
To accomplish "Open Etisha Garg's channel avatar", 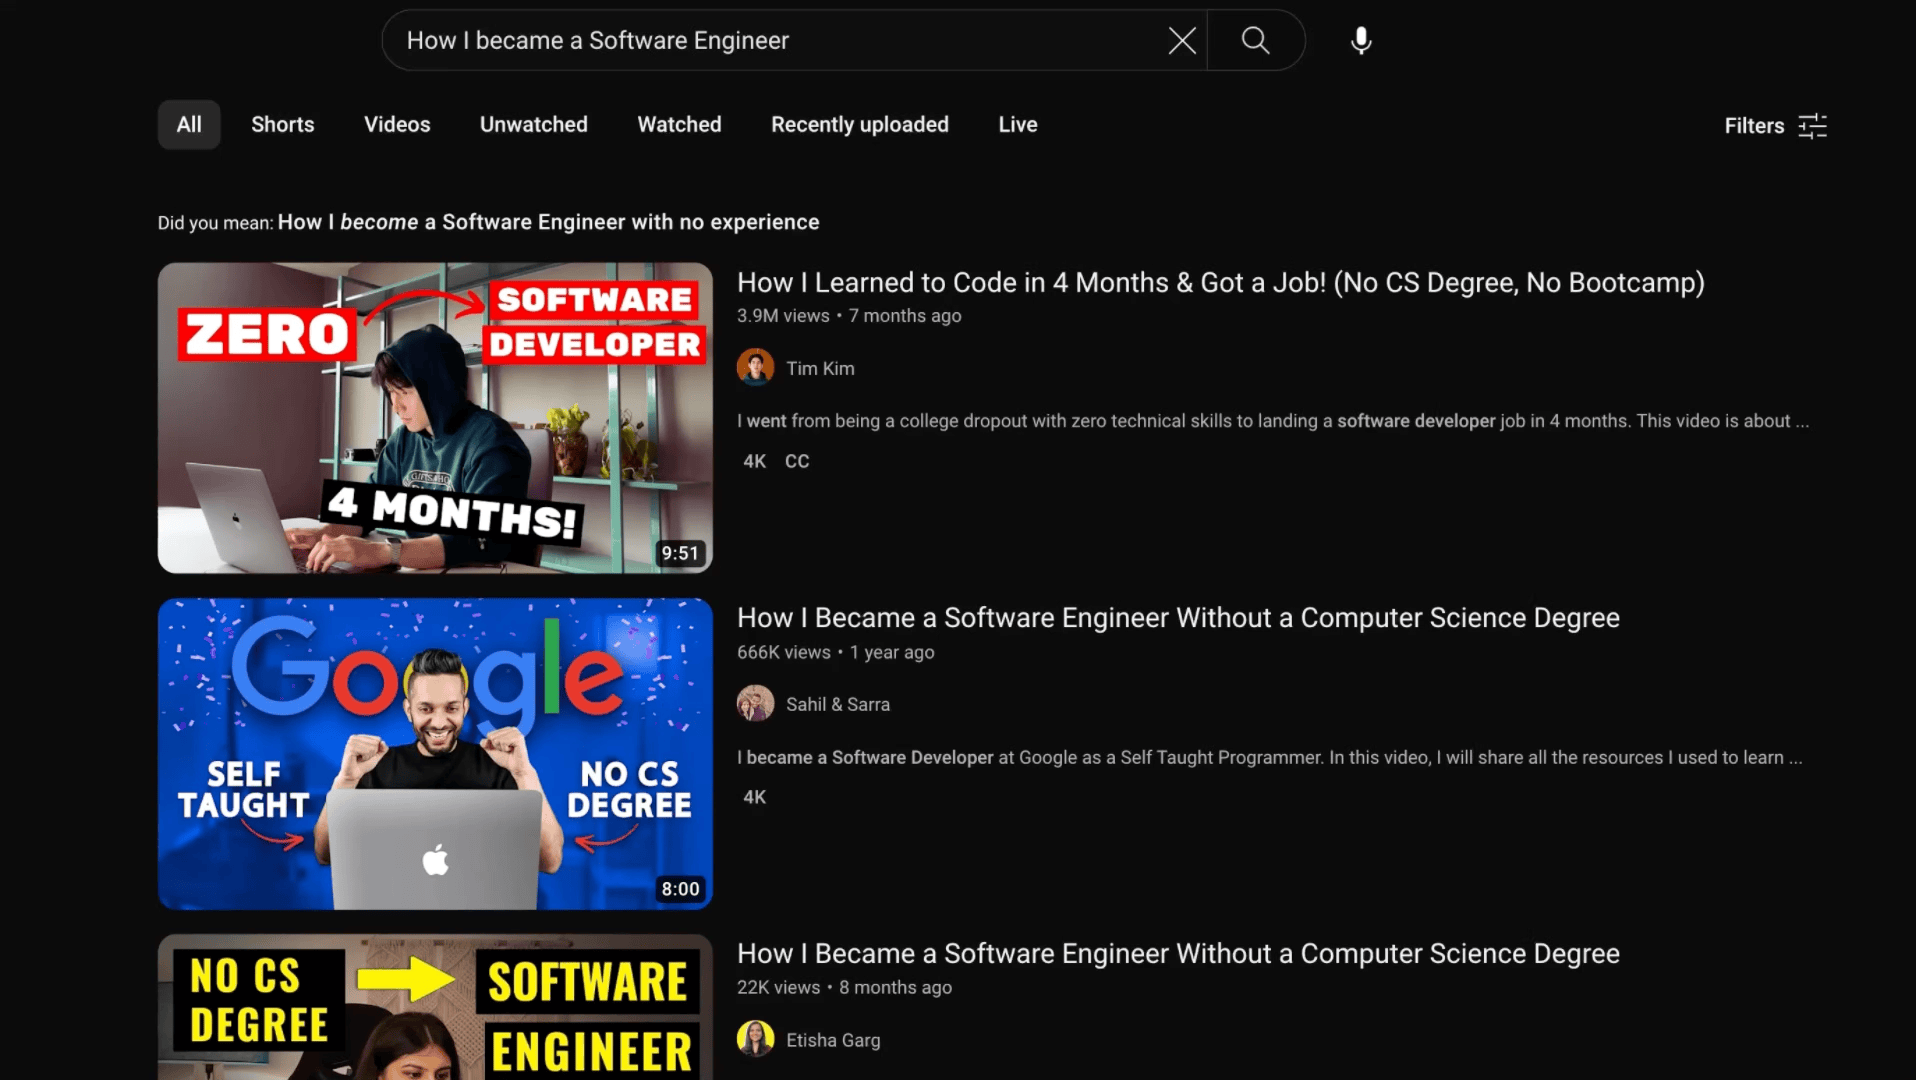I will pos(755,1040).
